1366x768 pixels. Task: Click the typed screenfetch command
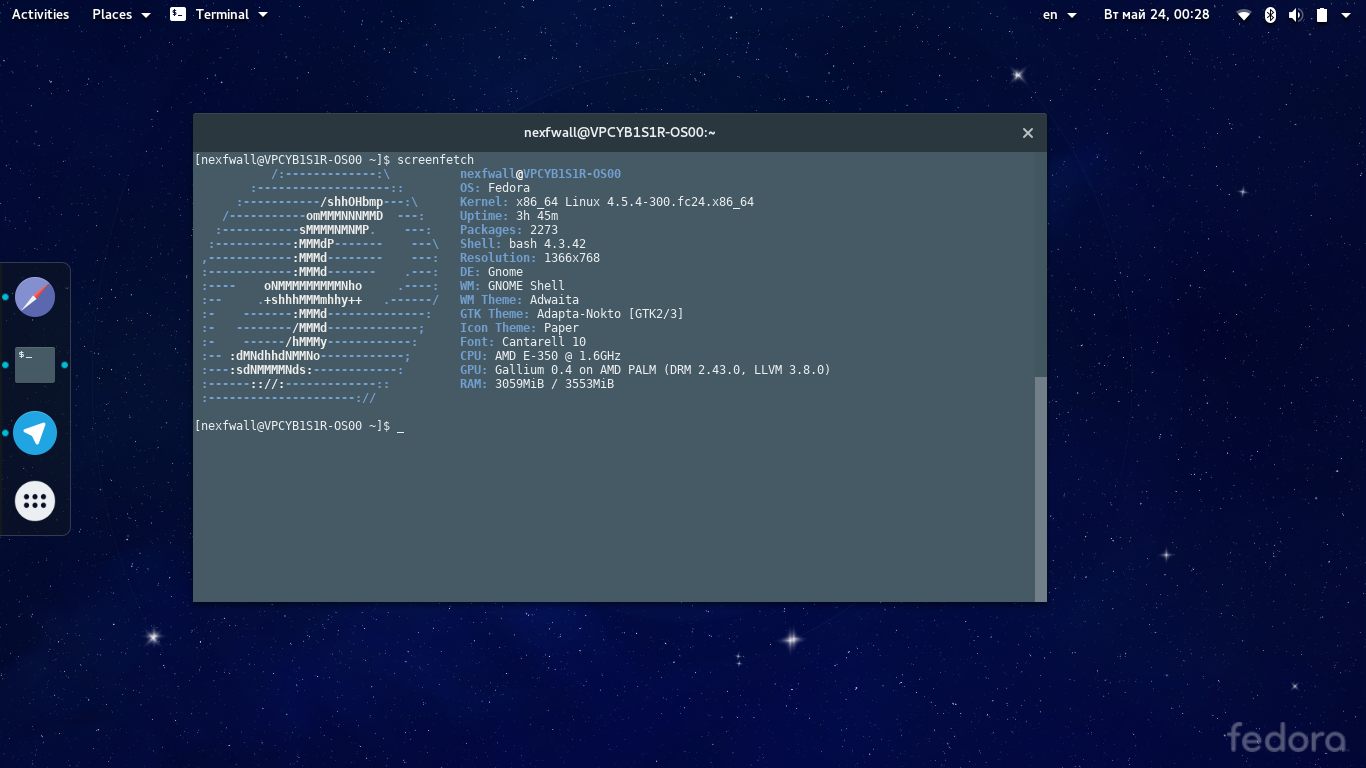[x=435, y=160]
